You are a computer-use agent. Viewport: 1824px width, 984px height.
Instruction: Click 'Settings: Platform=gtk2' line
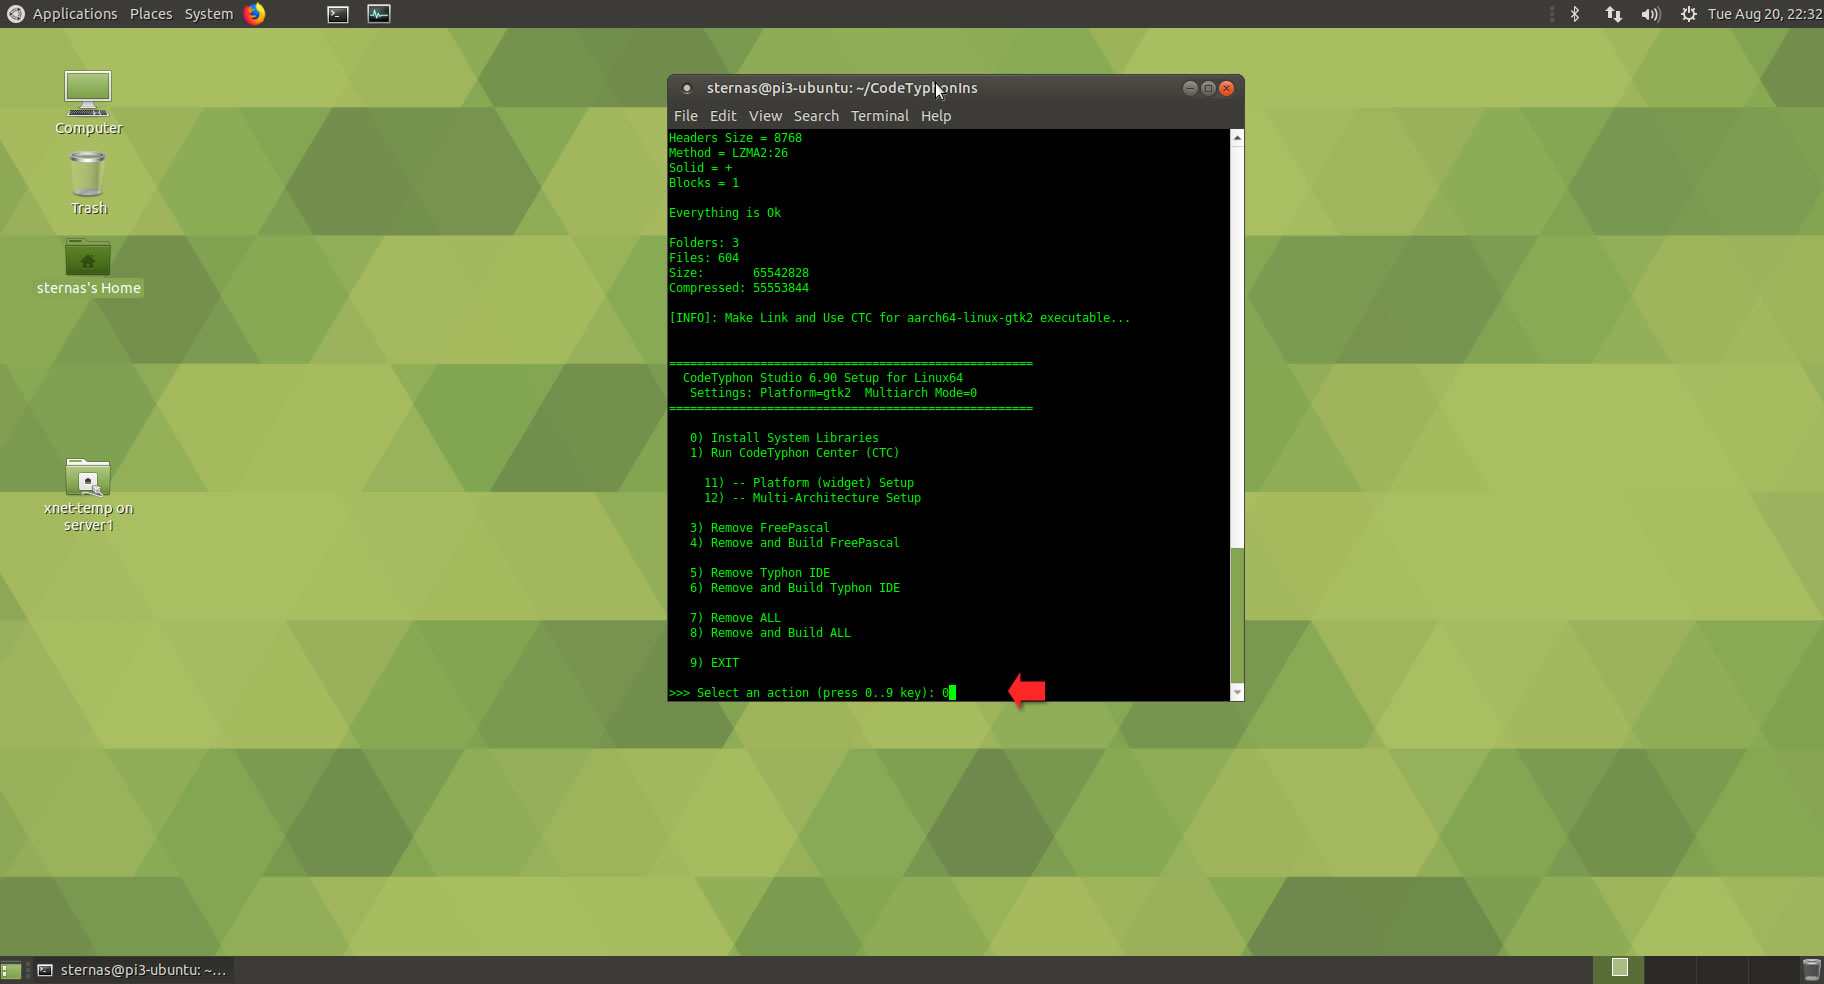[833, 393]
